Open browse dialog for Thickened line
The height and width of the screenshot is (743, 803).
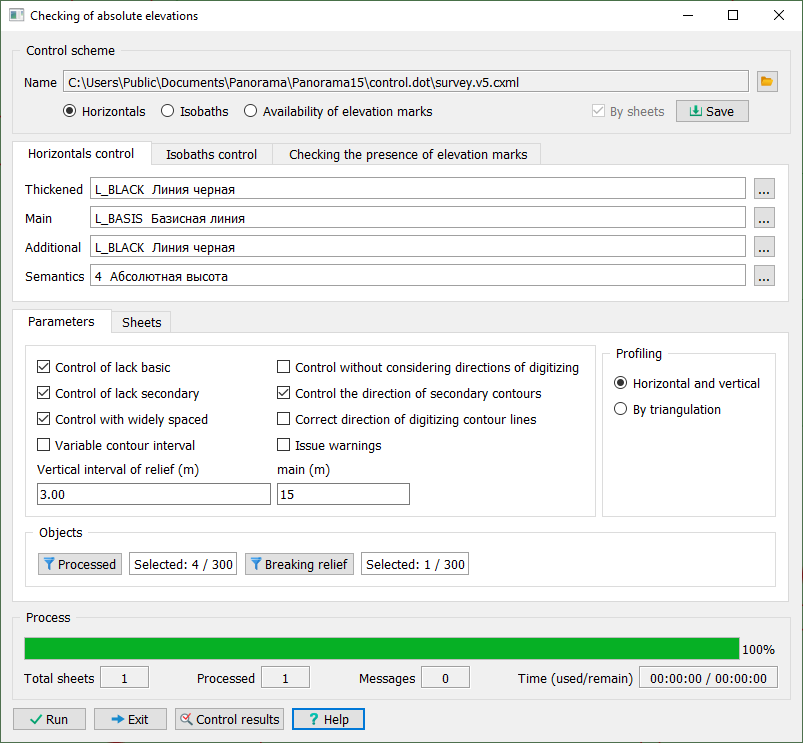click(x=765, y=189)
